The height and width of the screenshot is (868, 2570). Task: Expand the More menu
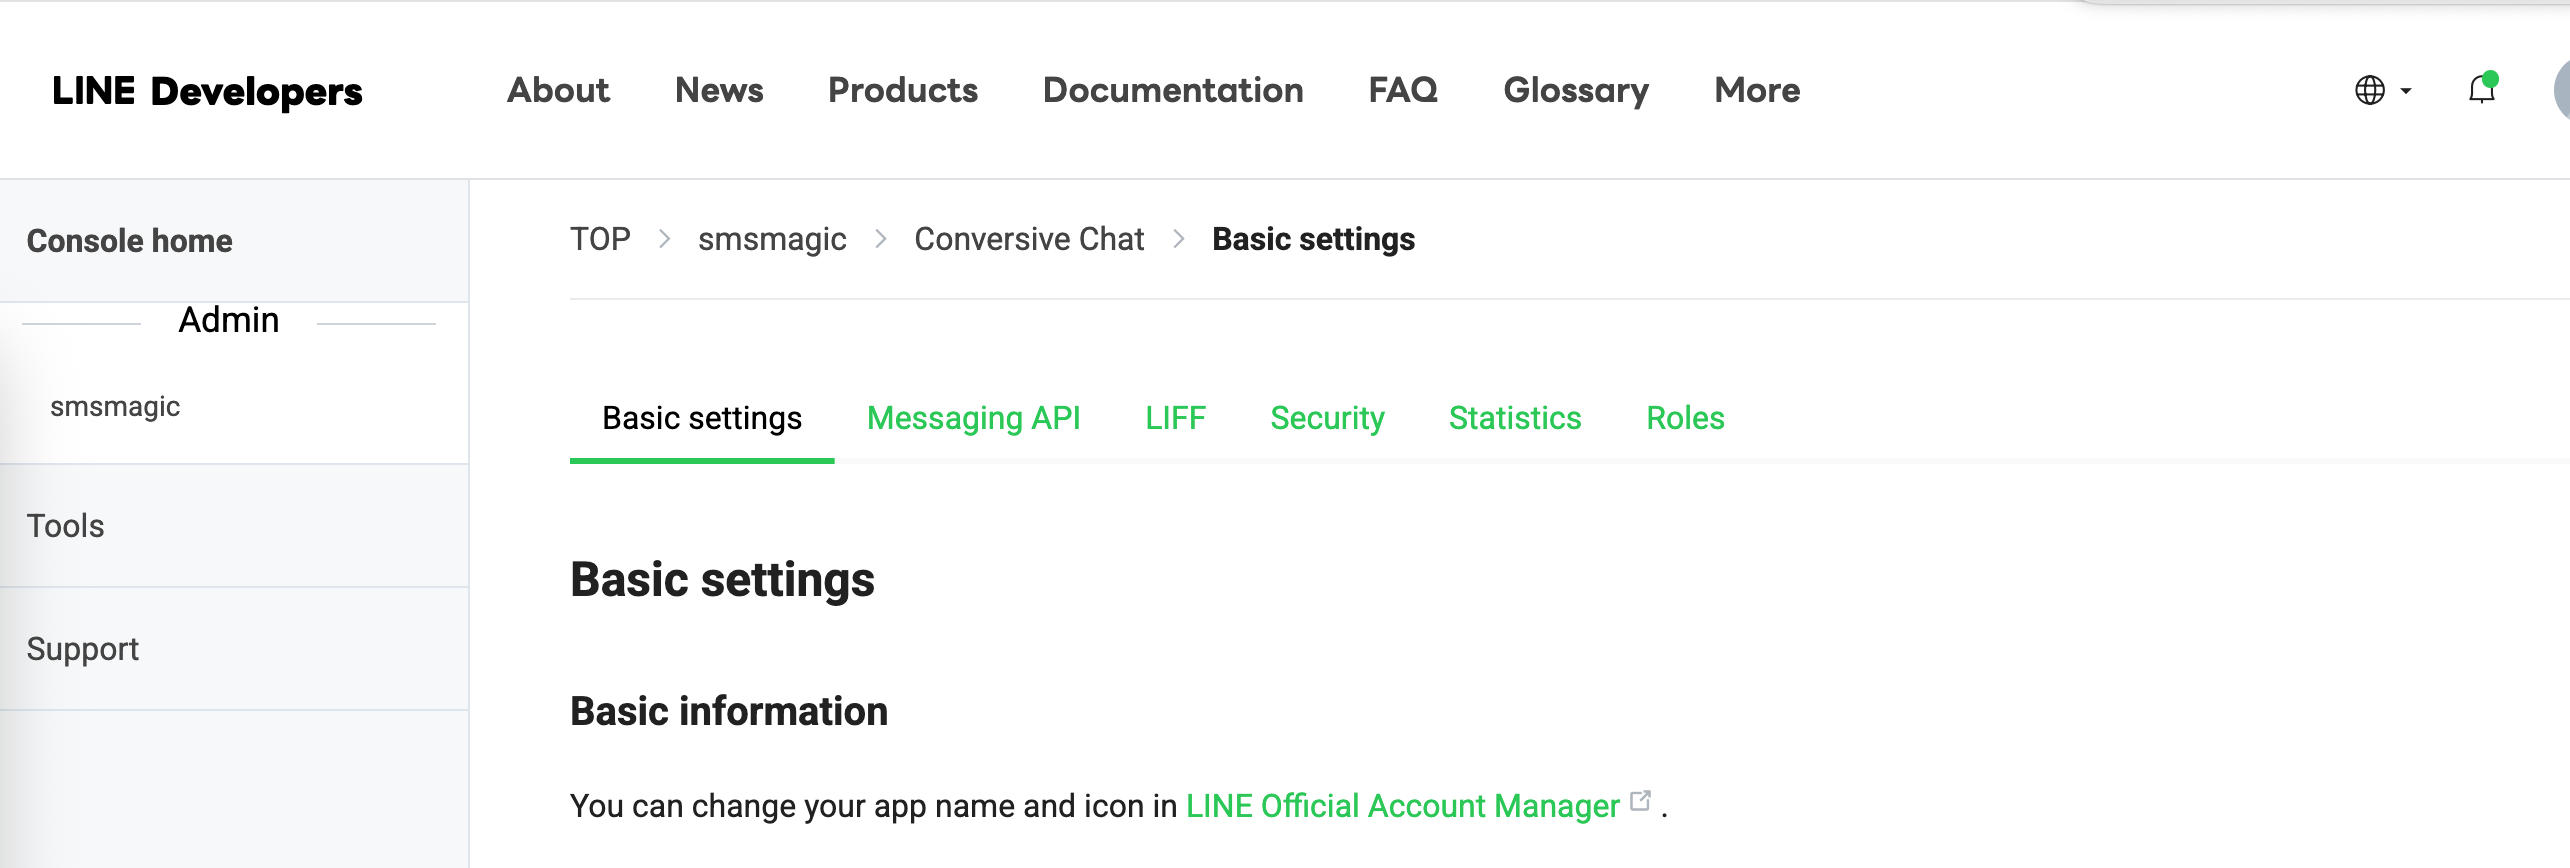pos(1757,90)
